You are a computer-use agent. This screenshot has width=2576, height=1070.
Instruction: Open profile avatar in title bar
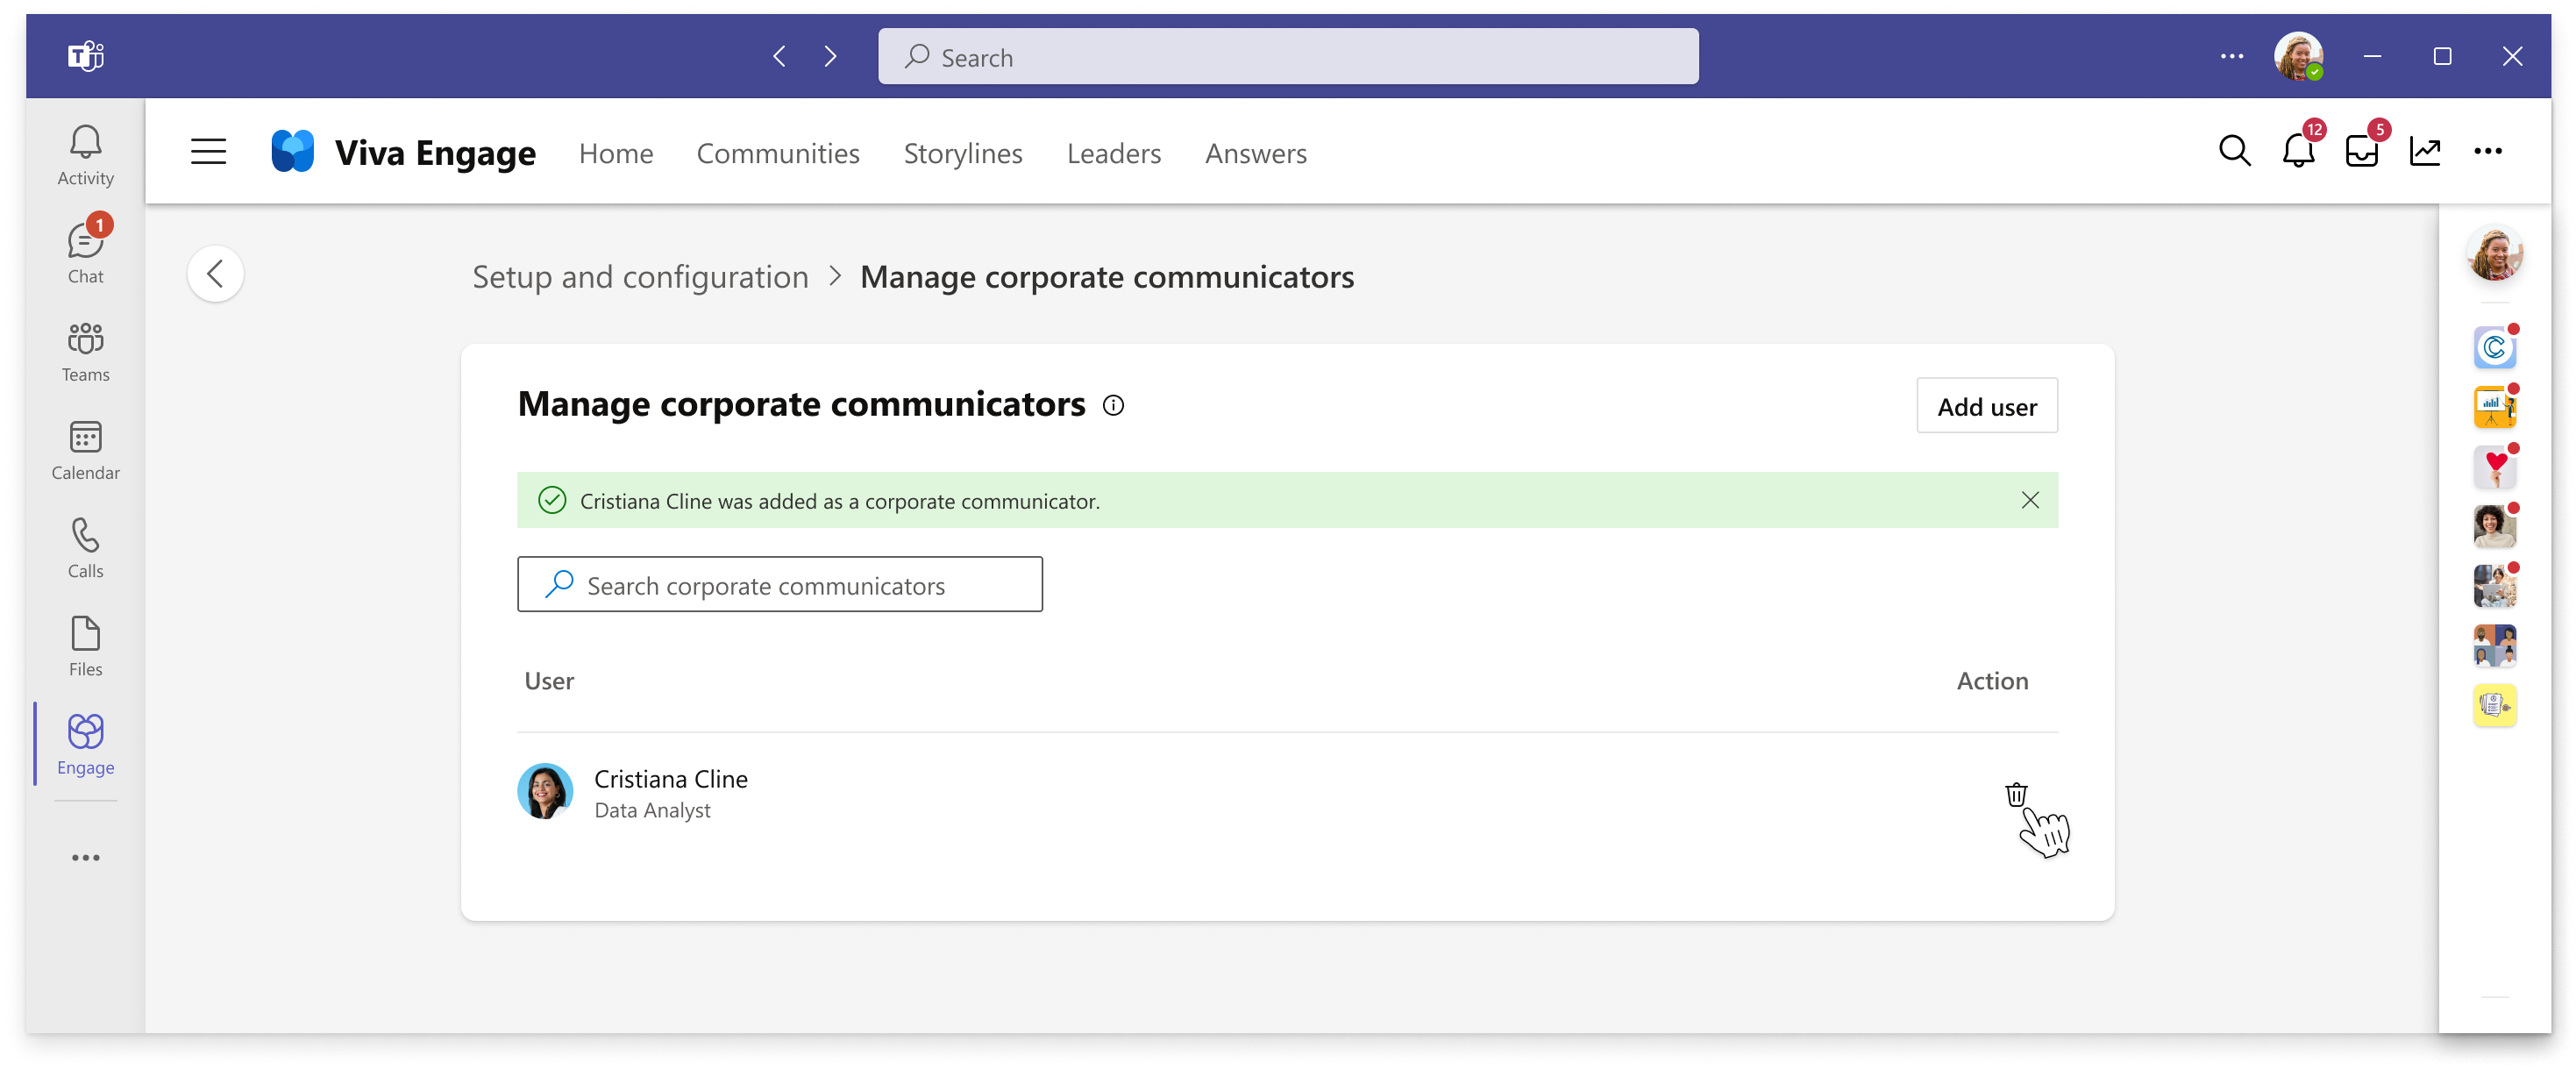pos(2298,56)
